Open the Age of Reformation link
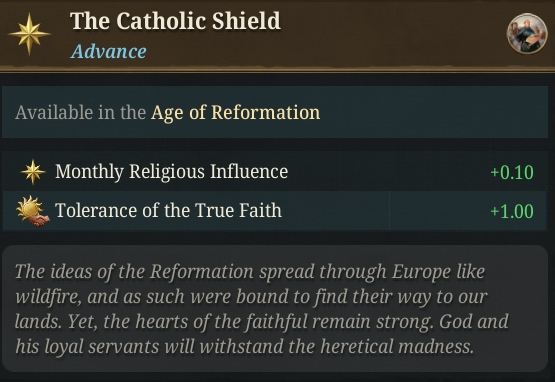The width and height of the screenshot is (555, 382). click(235, 113)
